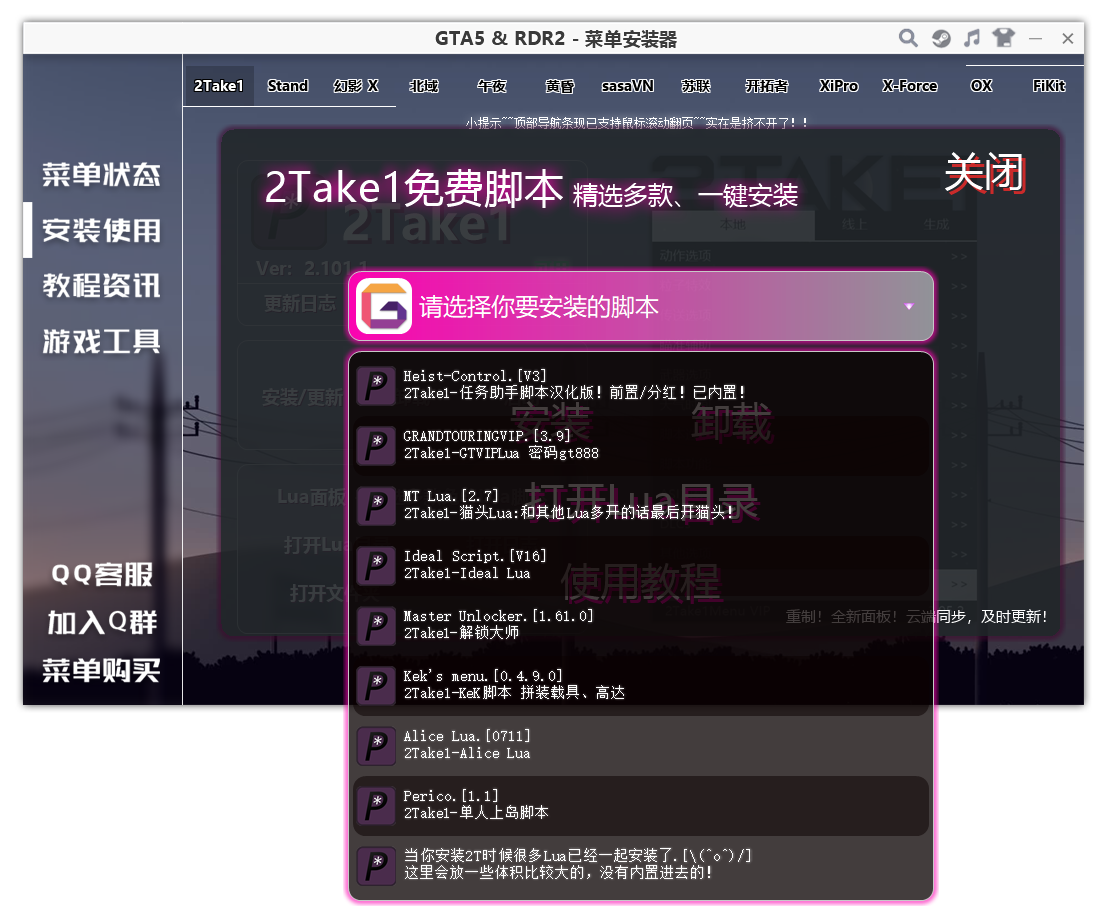This screenshot has height=921, width=1116.
Task: Open the XiPro tab
Action: point(838,86)
